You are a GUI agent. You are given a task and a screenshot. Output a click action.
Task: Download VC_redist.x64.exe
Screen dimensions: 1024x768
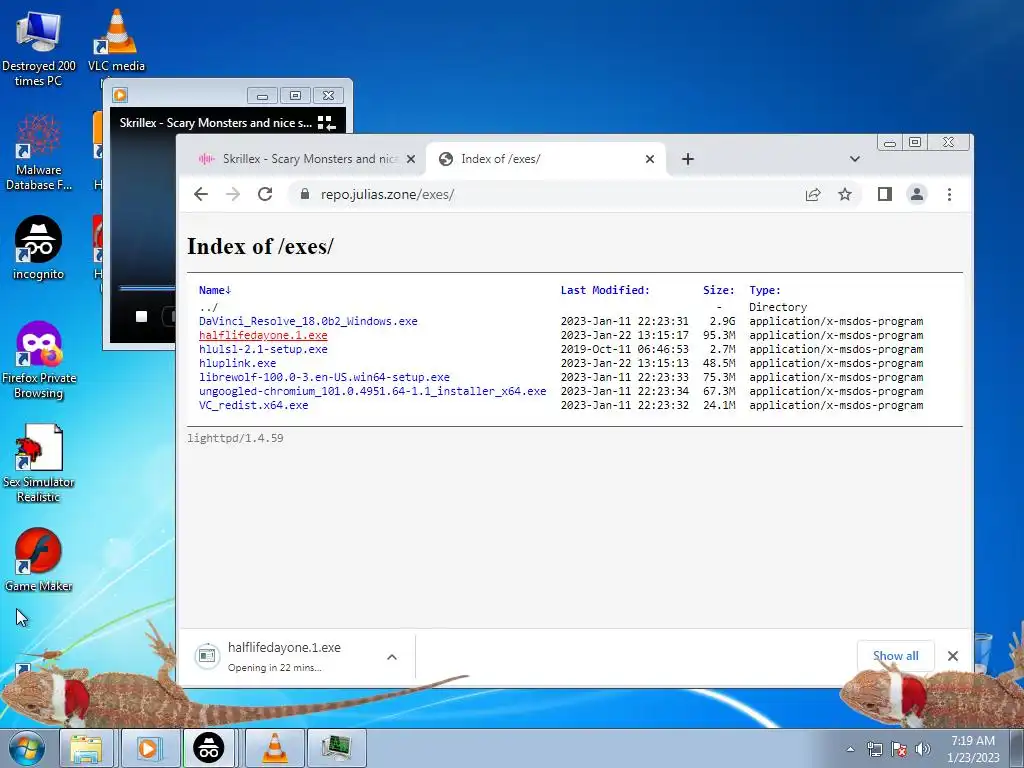click(x=253, y=406)
